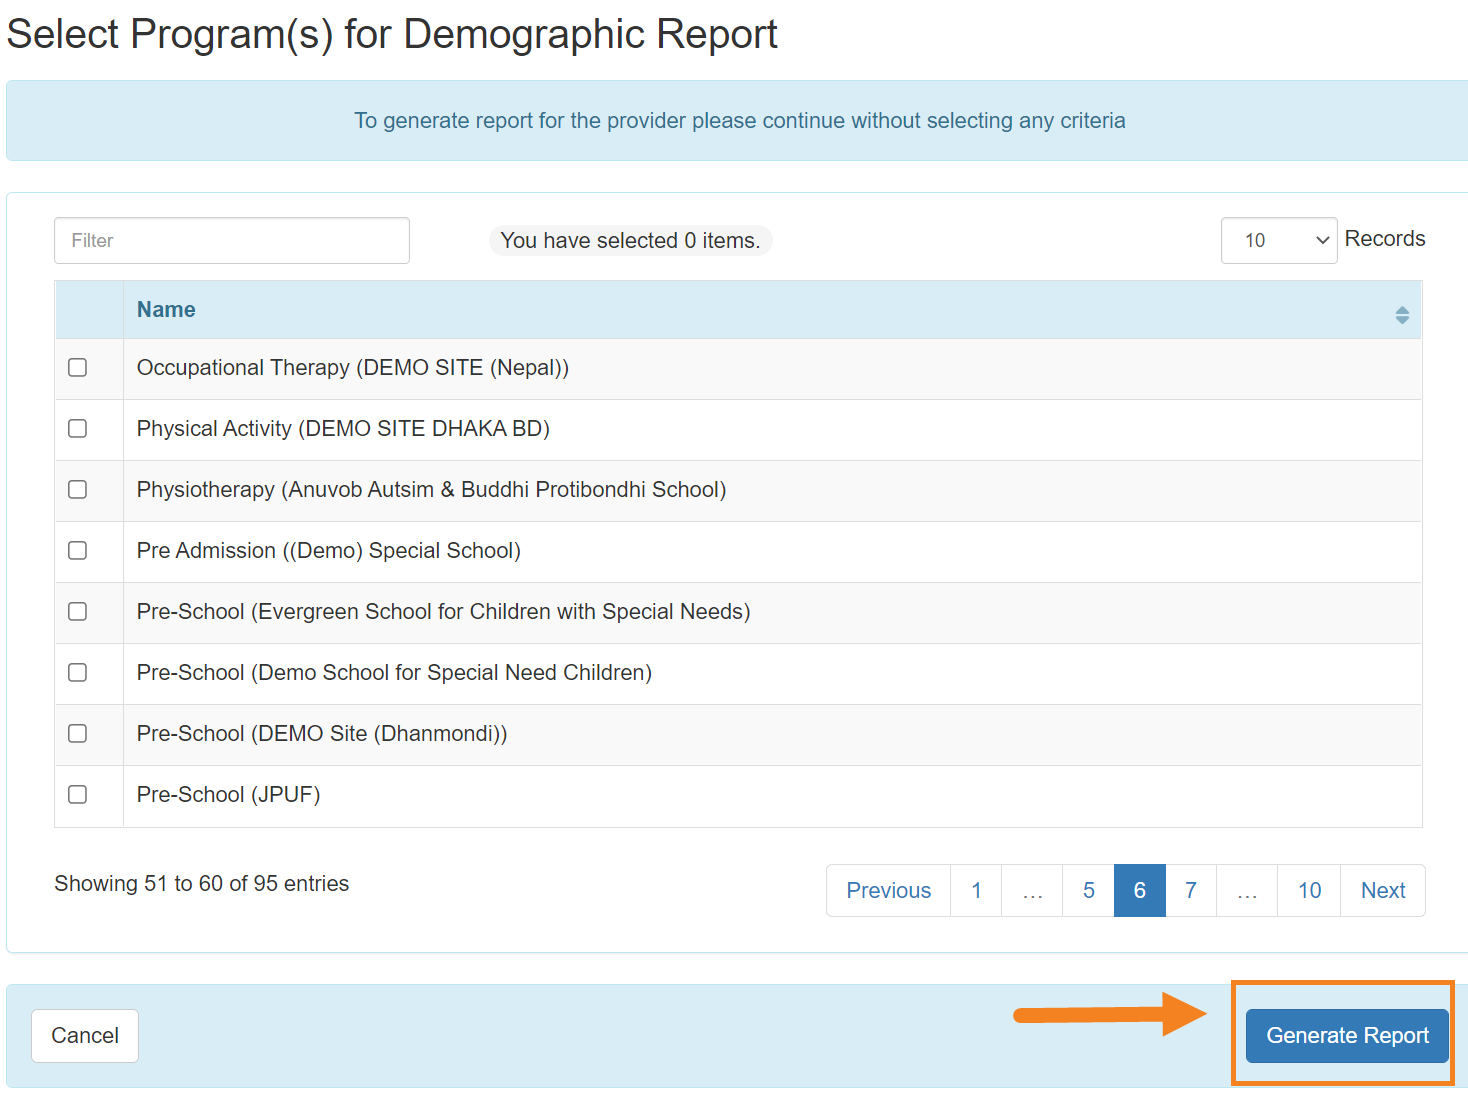Click the Name column header
This screenshot has height=1106, width=1468.
click(166, 310)
